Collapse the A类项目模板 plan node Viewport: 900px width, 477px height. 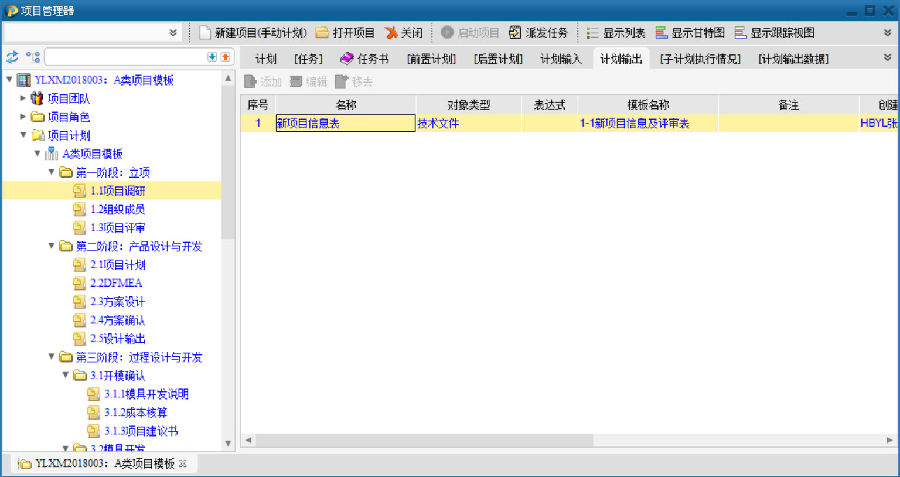click(37, 153)
